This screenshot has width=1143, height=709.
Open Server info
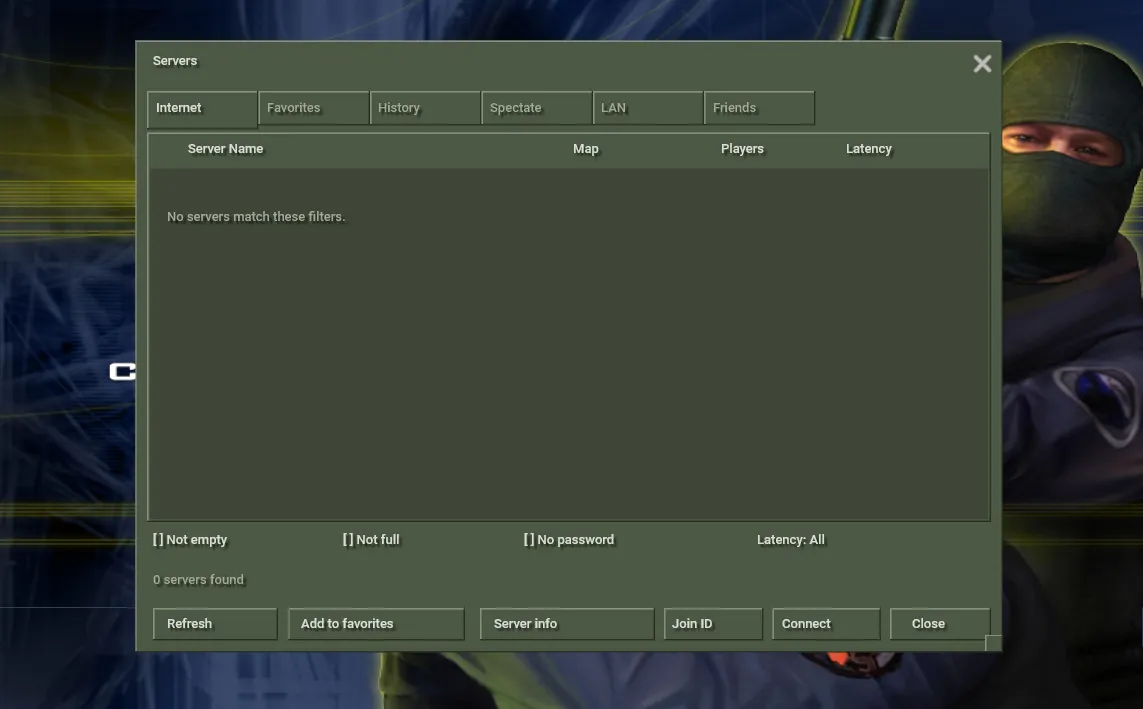pos(566,624)
